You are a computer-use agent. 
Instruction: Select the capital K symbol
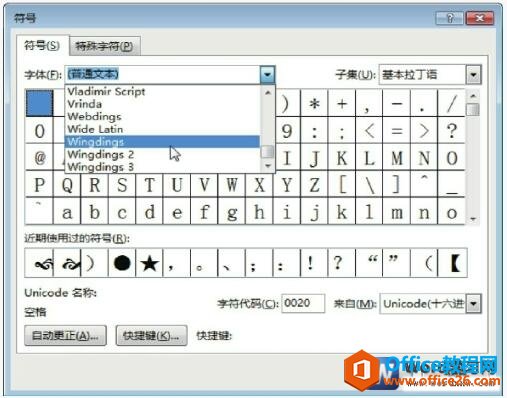342,158
